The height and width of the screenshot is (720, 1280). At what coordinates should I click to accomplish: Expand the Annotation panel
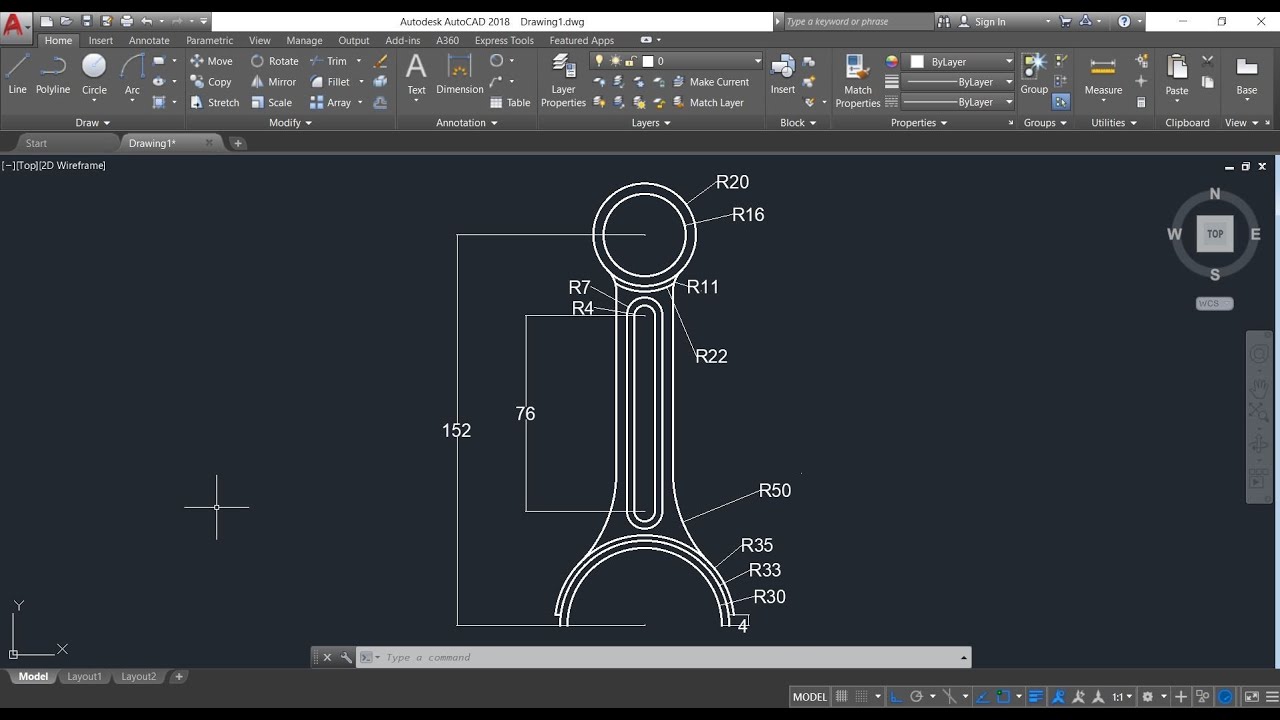466,123
